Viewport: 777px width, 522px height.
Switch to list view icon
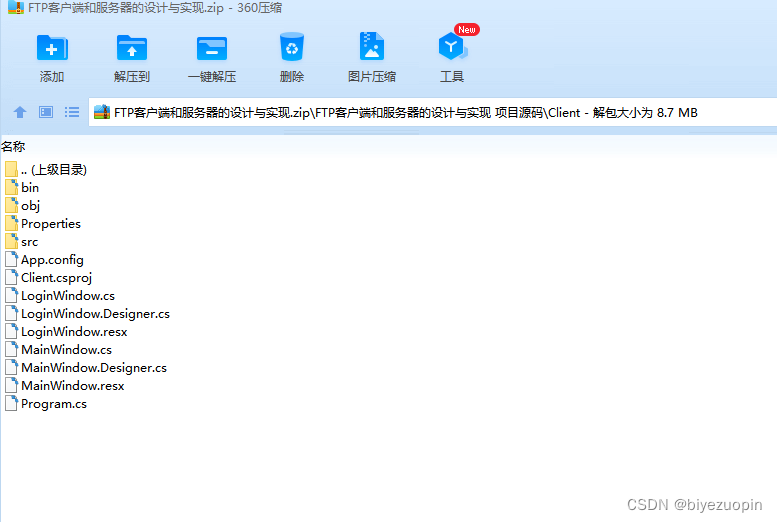tap(72, 112)
